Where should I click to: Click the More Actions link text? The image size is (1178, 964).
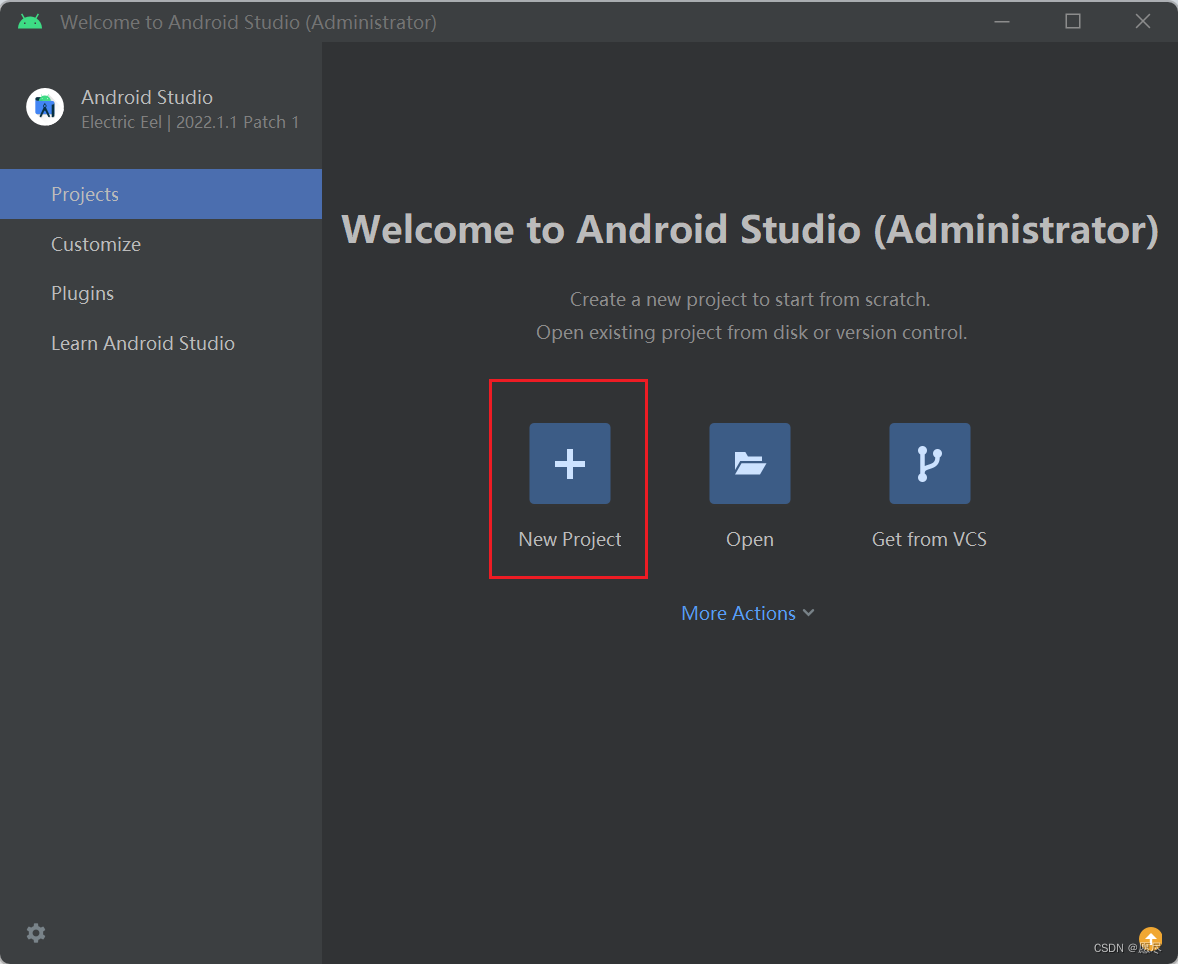pos(737,613)
